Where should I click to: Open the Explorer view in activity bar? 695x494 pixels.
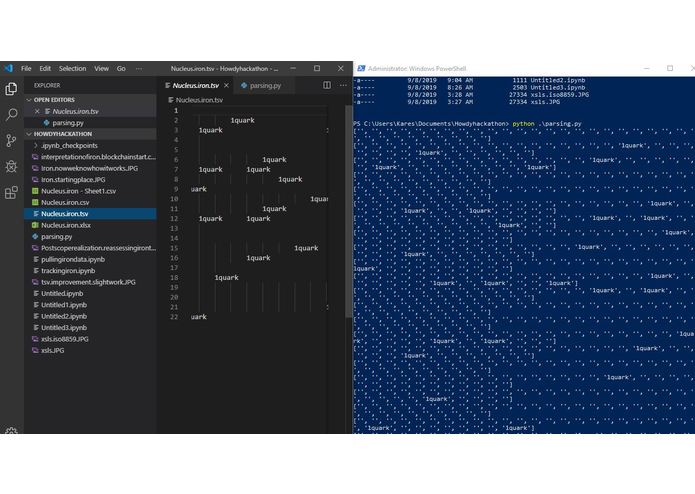pyautogui.click(x=11, y=89)
